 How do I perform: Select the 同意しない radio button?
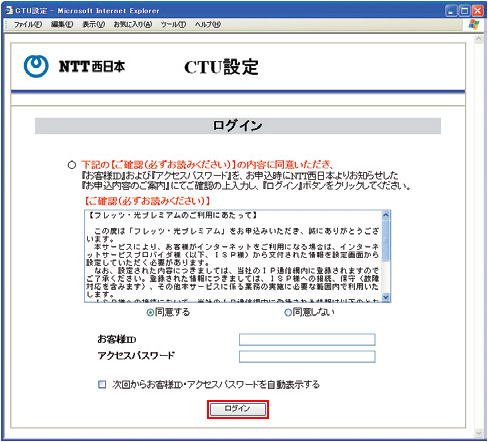288,313
